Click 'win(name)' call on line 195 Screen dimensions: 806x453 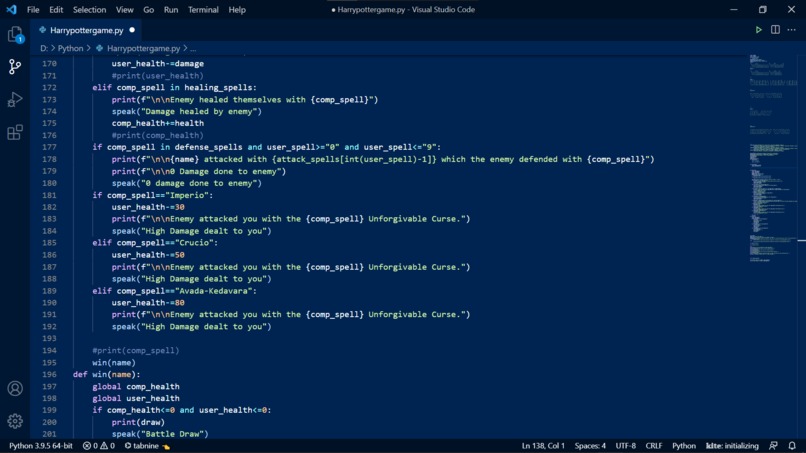[x=114, y=363]
